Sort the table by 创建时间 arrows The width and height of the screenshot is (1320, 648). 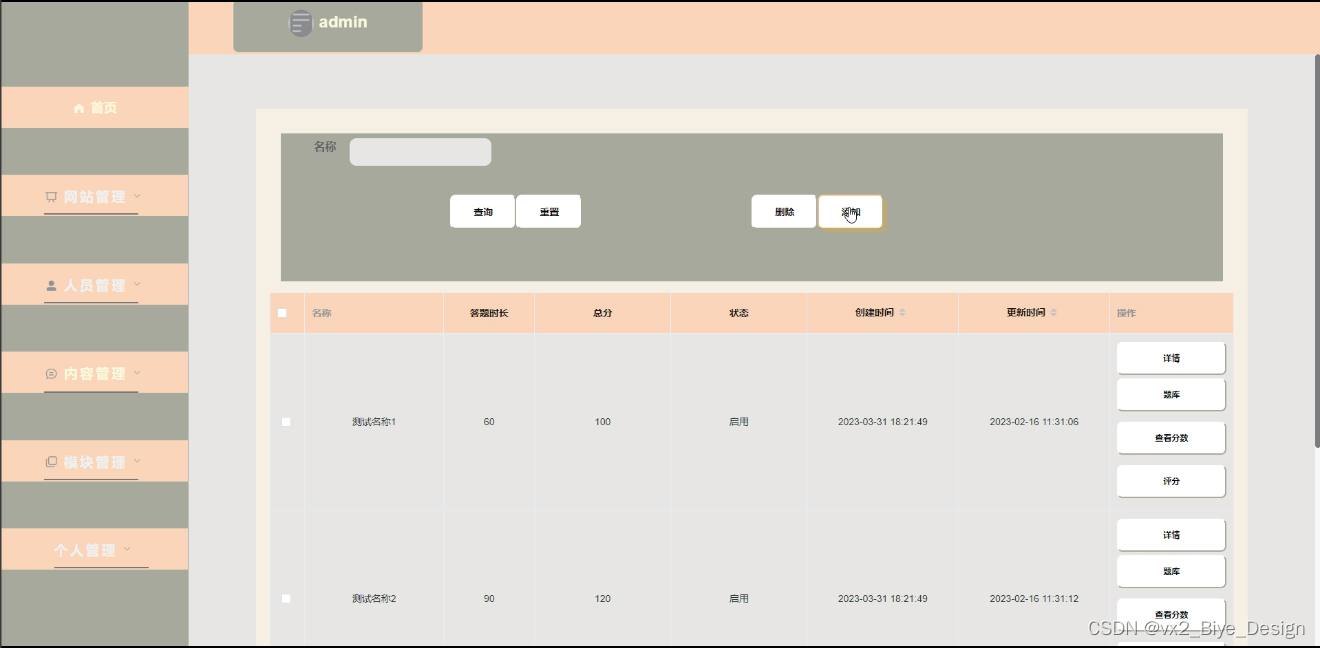[902, 313]
